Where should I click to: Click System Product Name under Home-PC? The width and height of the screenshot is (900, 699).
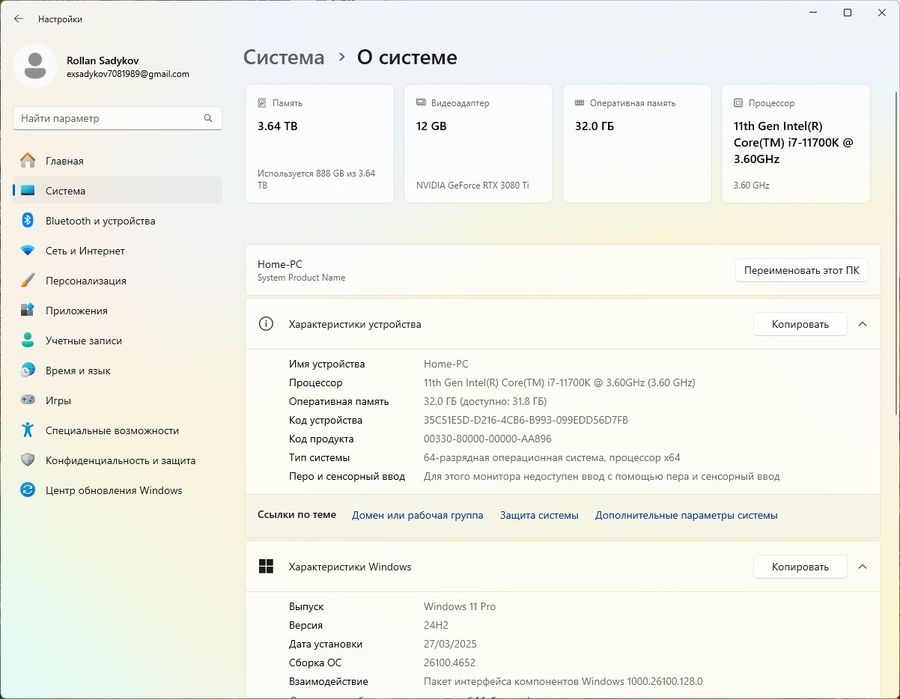click(x=301, y=278)
